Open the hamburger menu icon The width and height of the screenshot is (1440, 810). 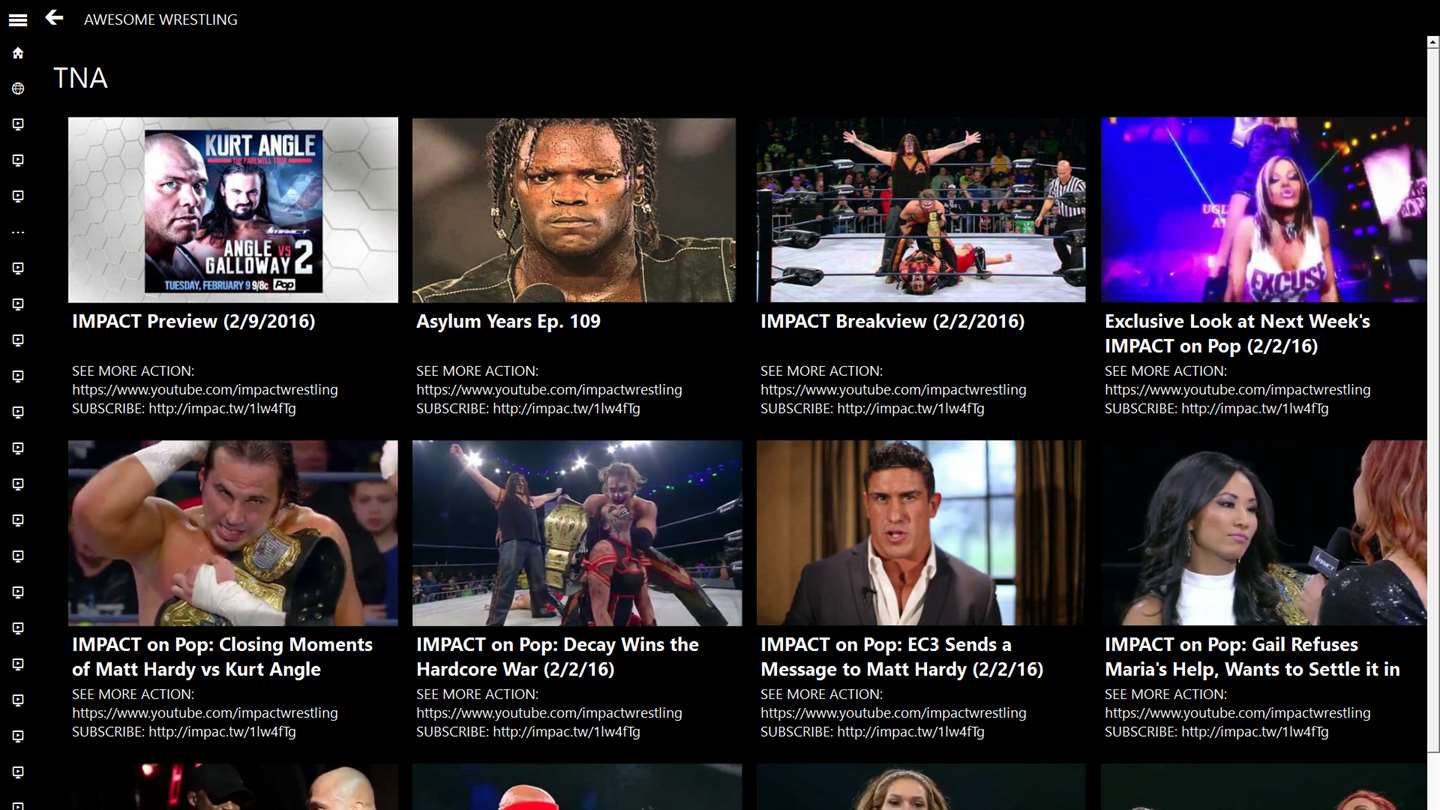click(18, 19)
